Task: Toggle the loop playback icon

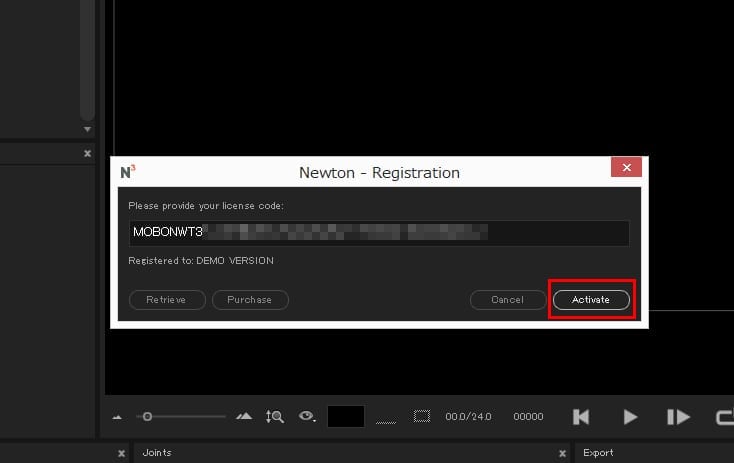Action: pyautogui.click(x=725, y=417)
